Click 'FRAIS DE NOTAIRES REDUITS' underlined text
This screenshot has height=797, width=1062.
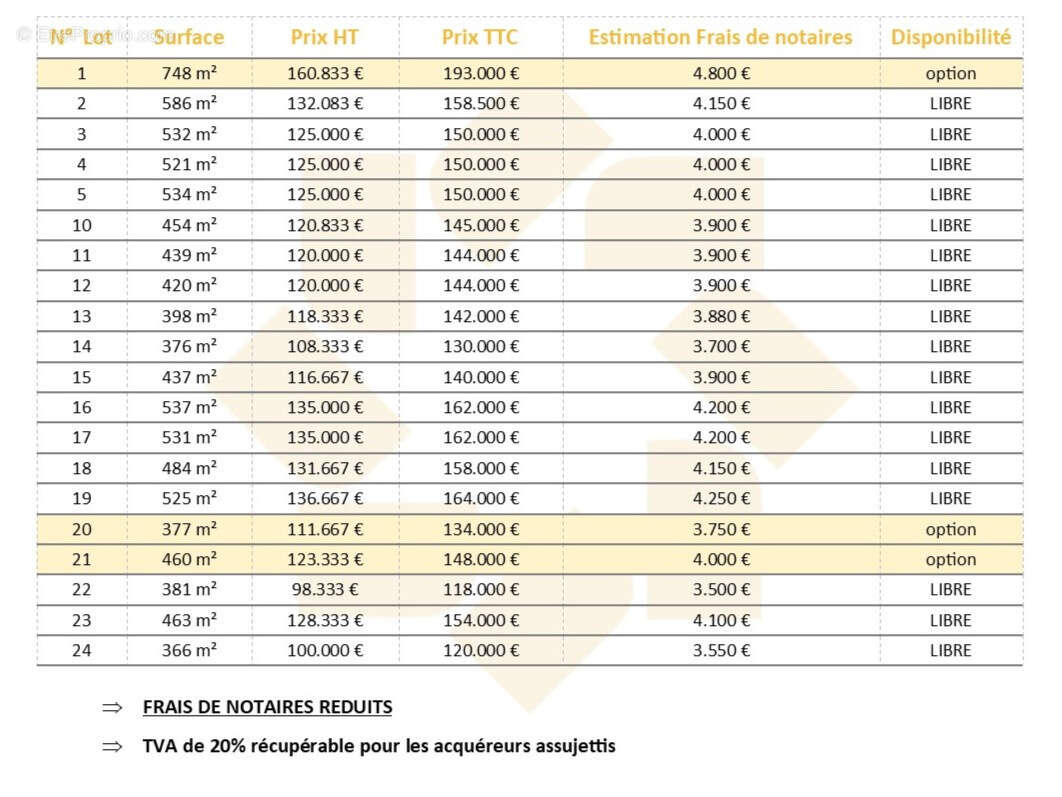point(268,707)
